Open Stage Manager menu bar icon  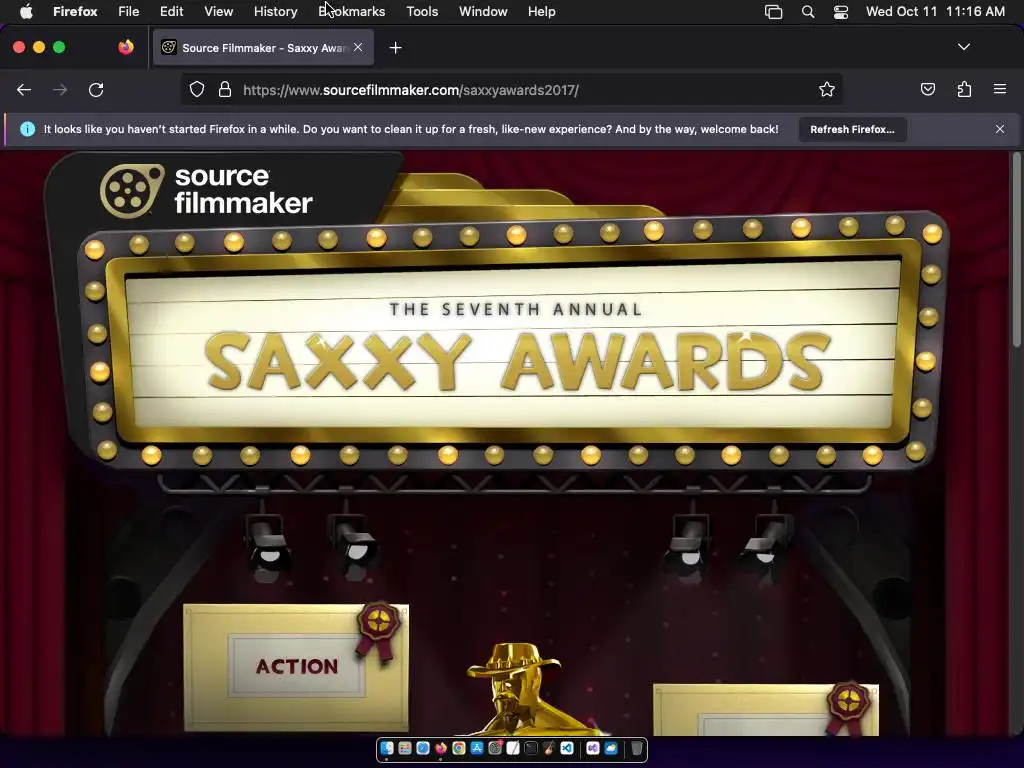point(773,12)
